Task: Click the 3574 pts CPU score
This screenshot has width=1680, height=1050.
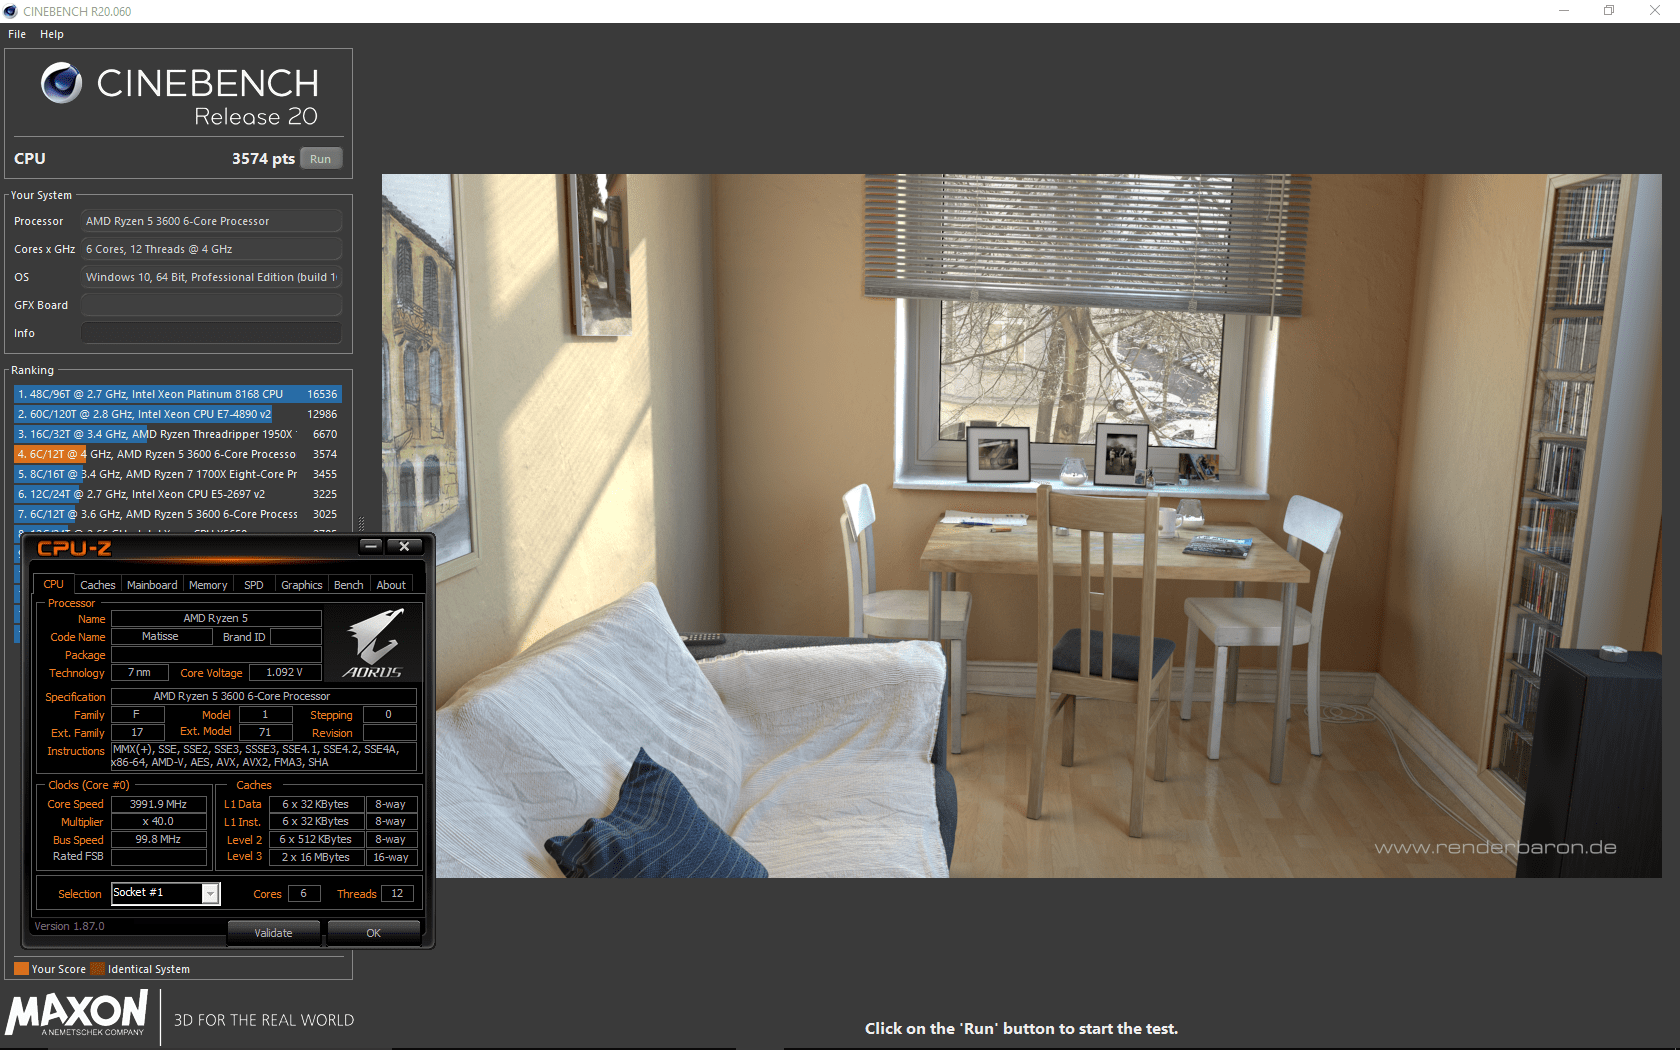Action: (263, 159)
